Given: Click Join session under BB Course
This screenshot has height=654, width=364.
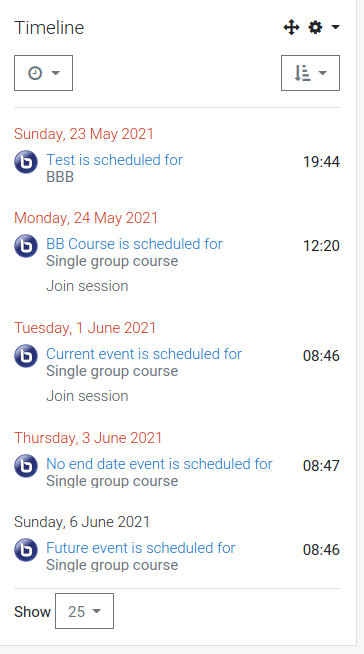Looking at the screenshot, I should (x=87, y=286).
